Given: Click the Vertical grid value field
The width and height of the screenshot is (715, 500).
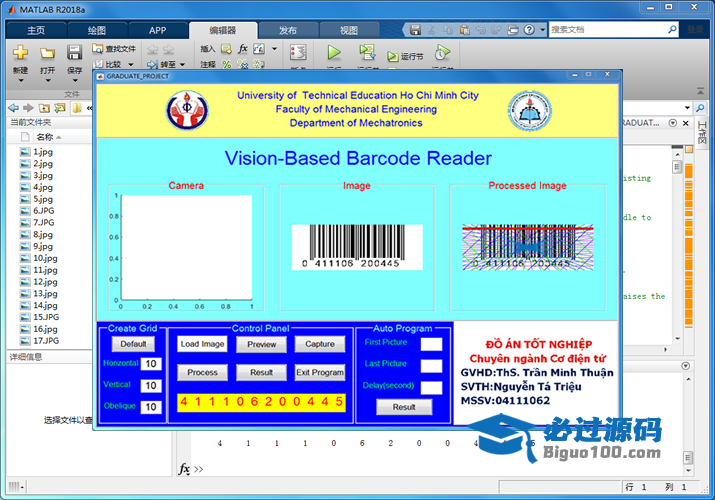Looking at the screenshot, I should pyautogui.click(x=151, y=386).
